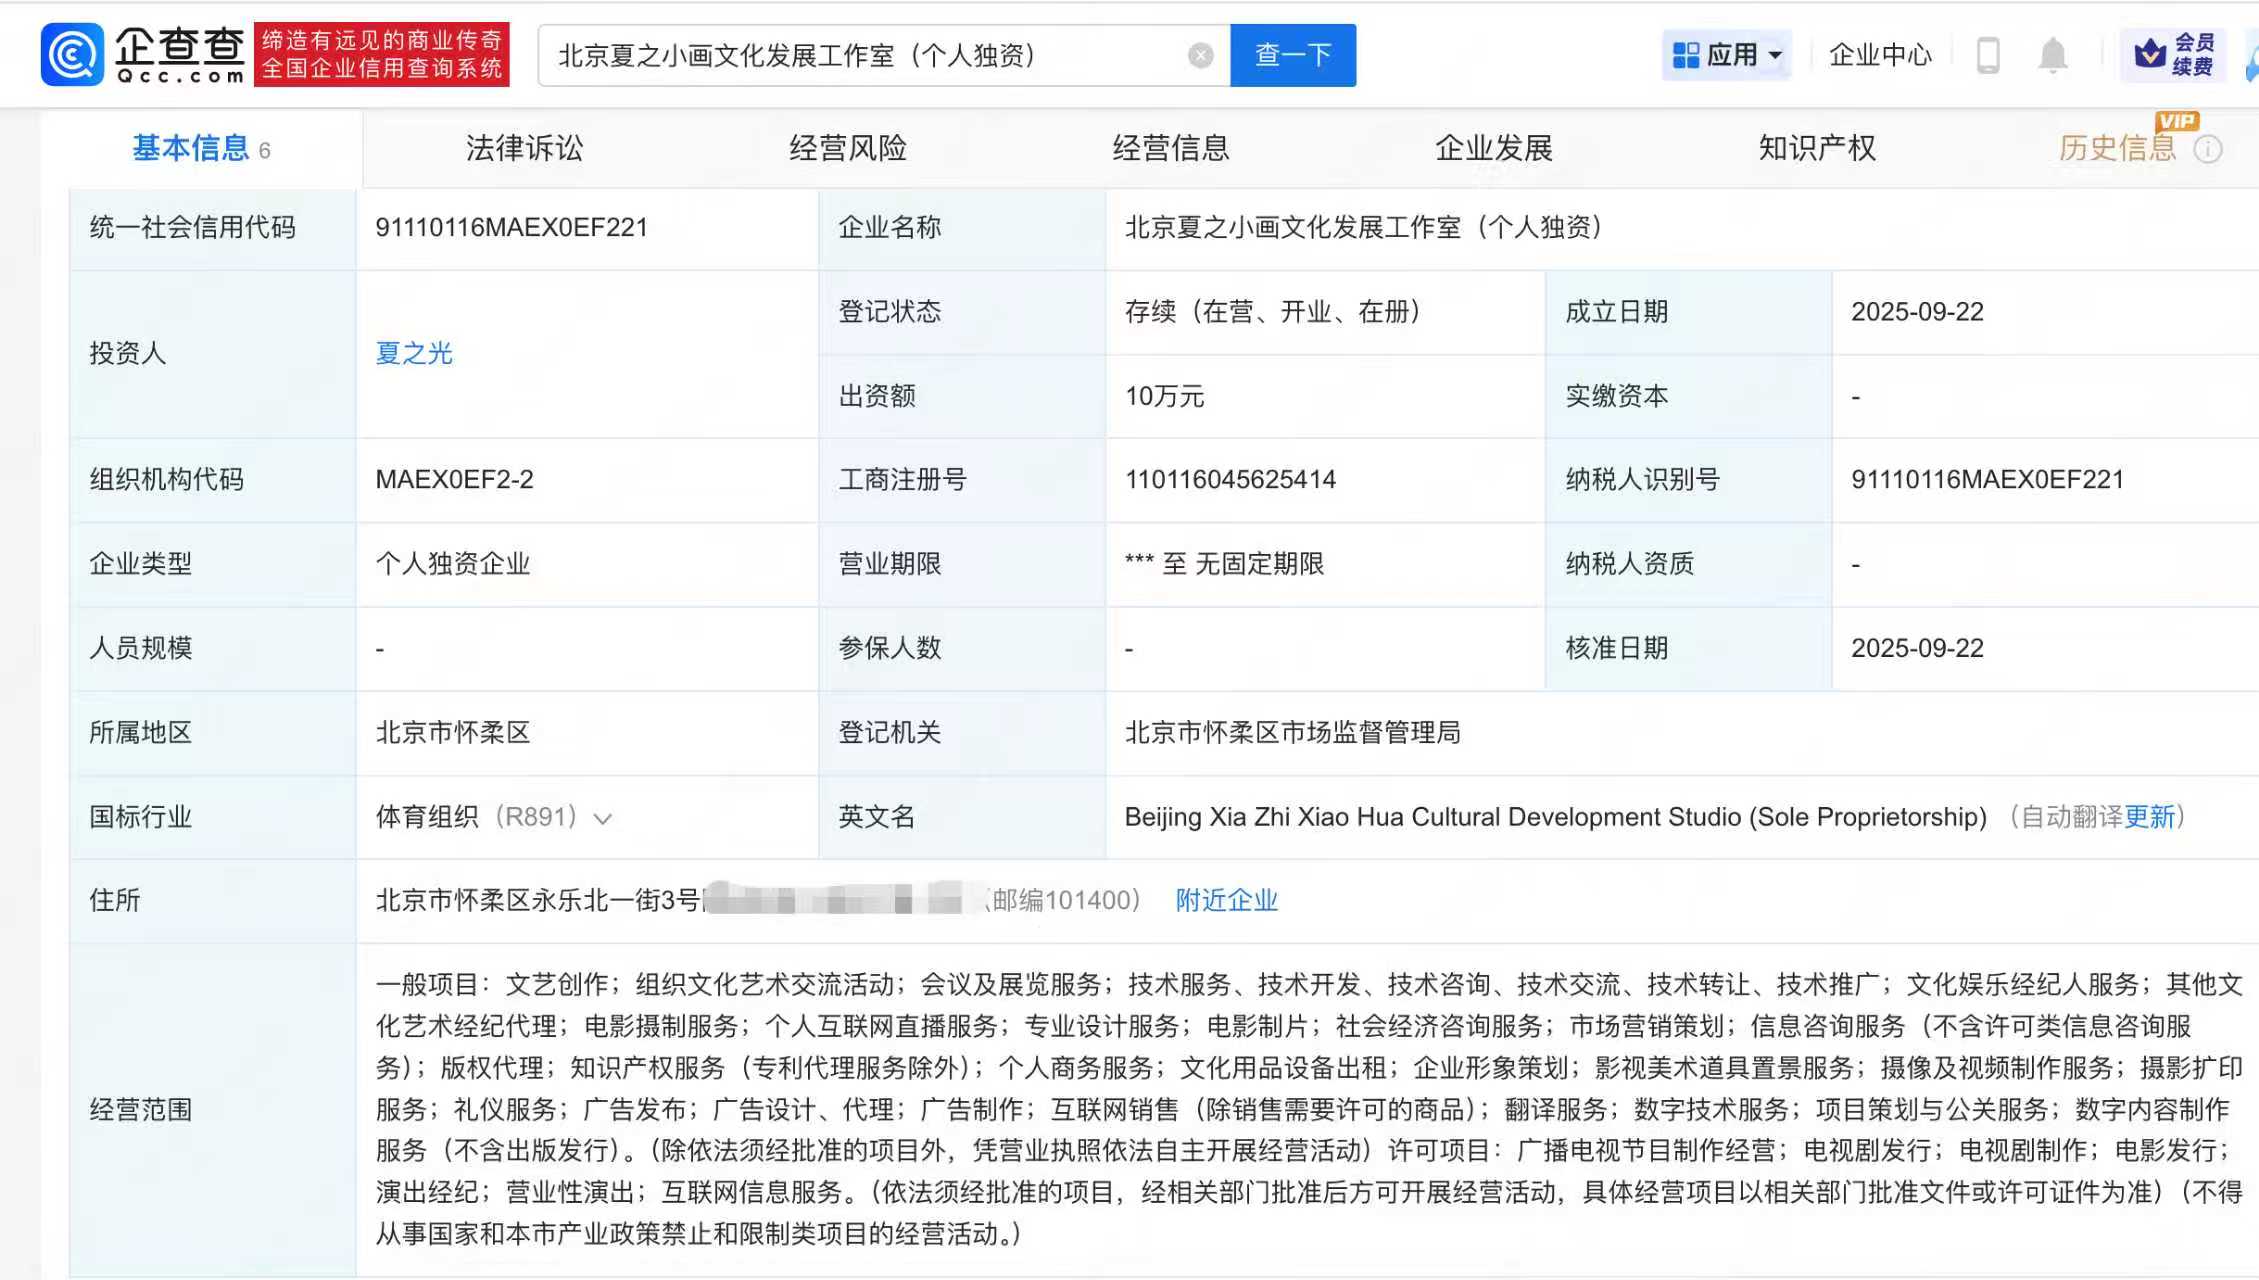Click the VIP badge above 历史信息
Image resolution: width=2259 pixels, height=1280 pixels.
(2177, 121)
